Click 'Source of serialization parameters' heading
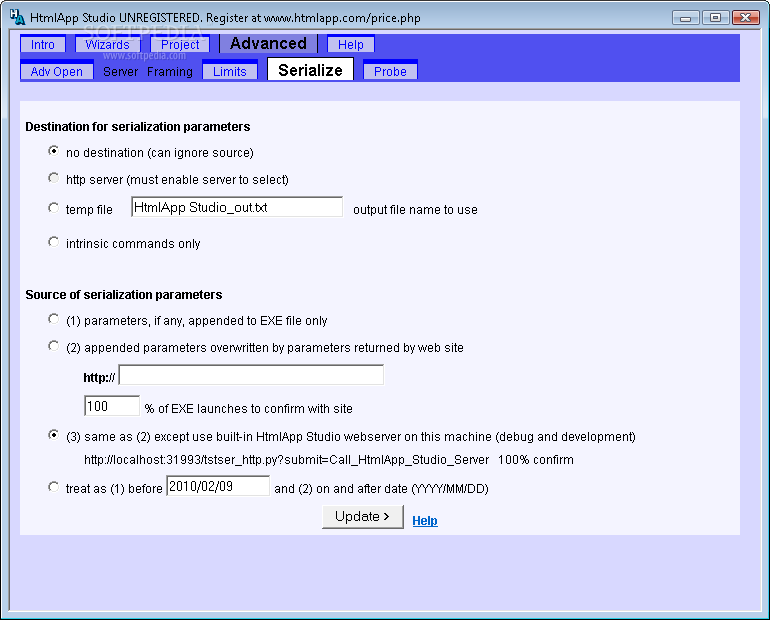770x620 pixels. click(124, 295)
